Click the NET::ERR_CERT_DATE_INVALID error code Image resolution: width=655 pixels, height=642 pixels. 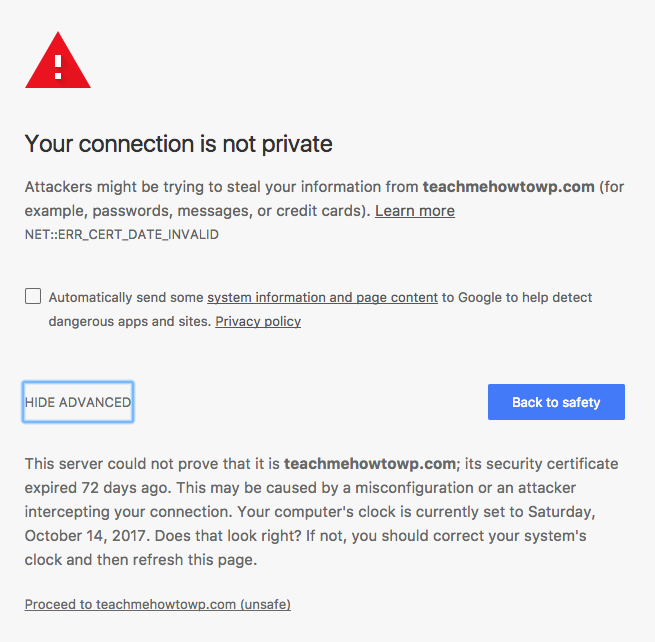click(121, 235)
